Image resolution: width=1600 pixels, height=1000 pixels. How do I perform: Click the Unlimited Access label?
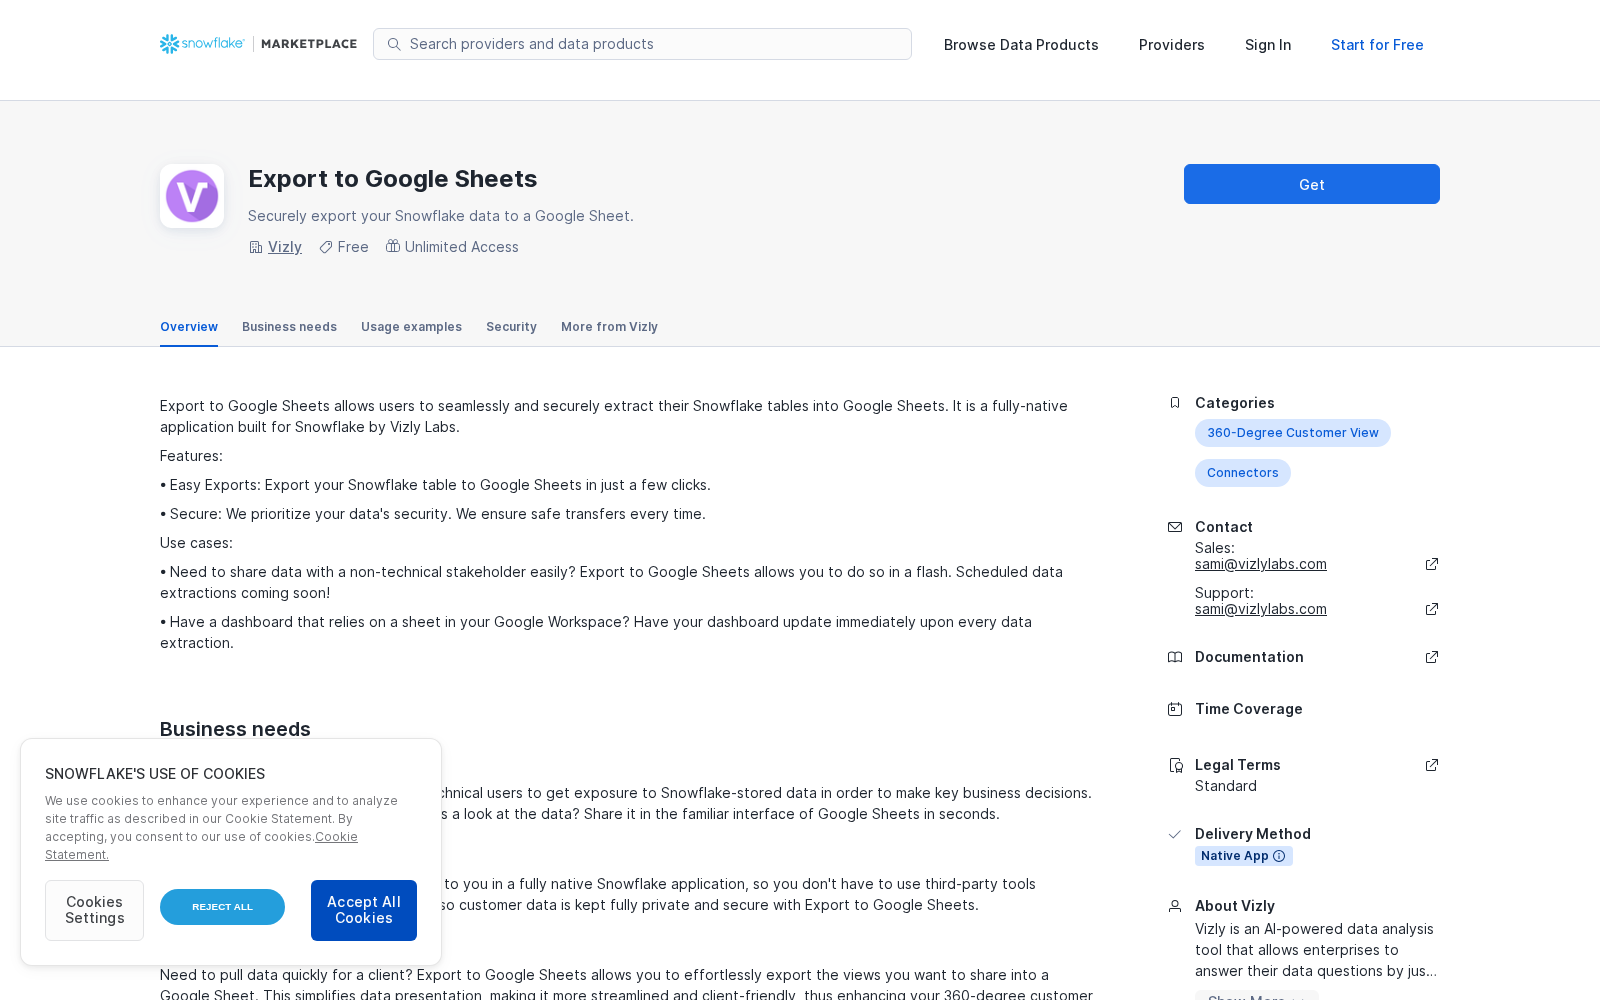pyautogui.click(x=462, y=247)
